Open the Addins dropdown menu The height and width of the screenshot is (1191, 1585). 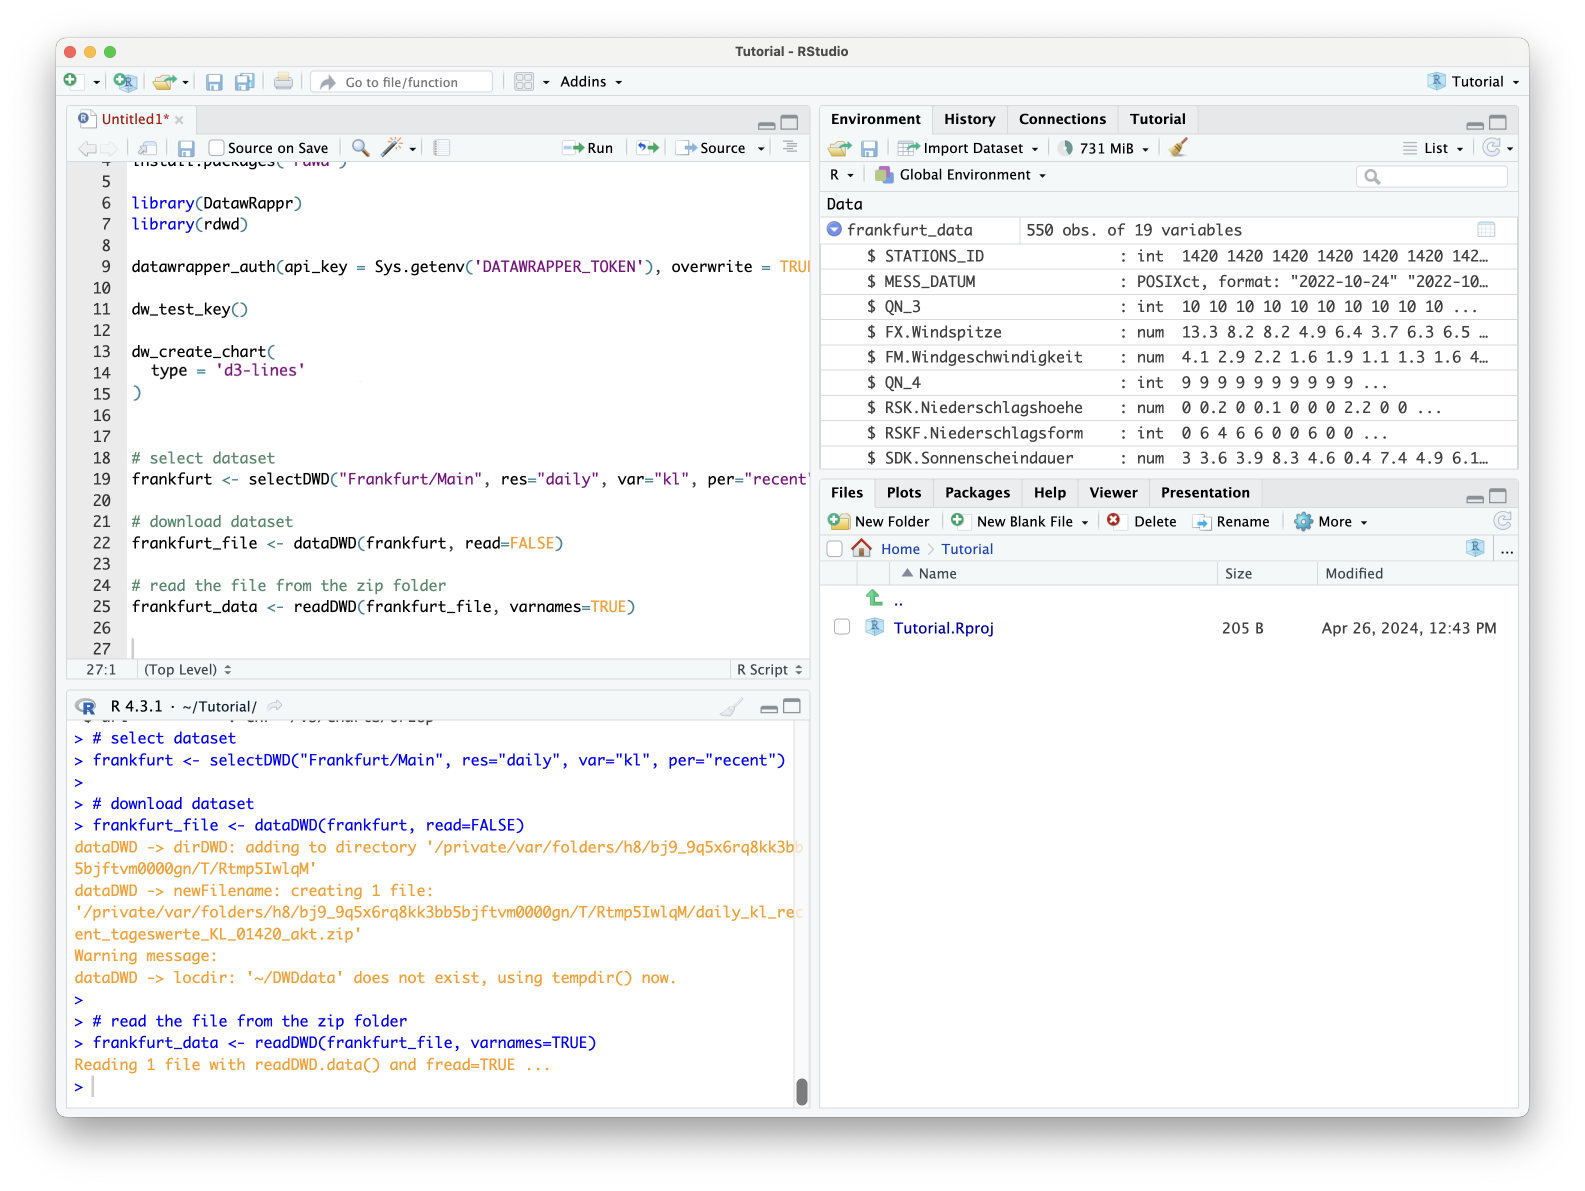(x=591, y=82)
